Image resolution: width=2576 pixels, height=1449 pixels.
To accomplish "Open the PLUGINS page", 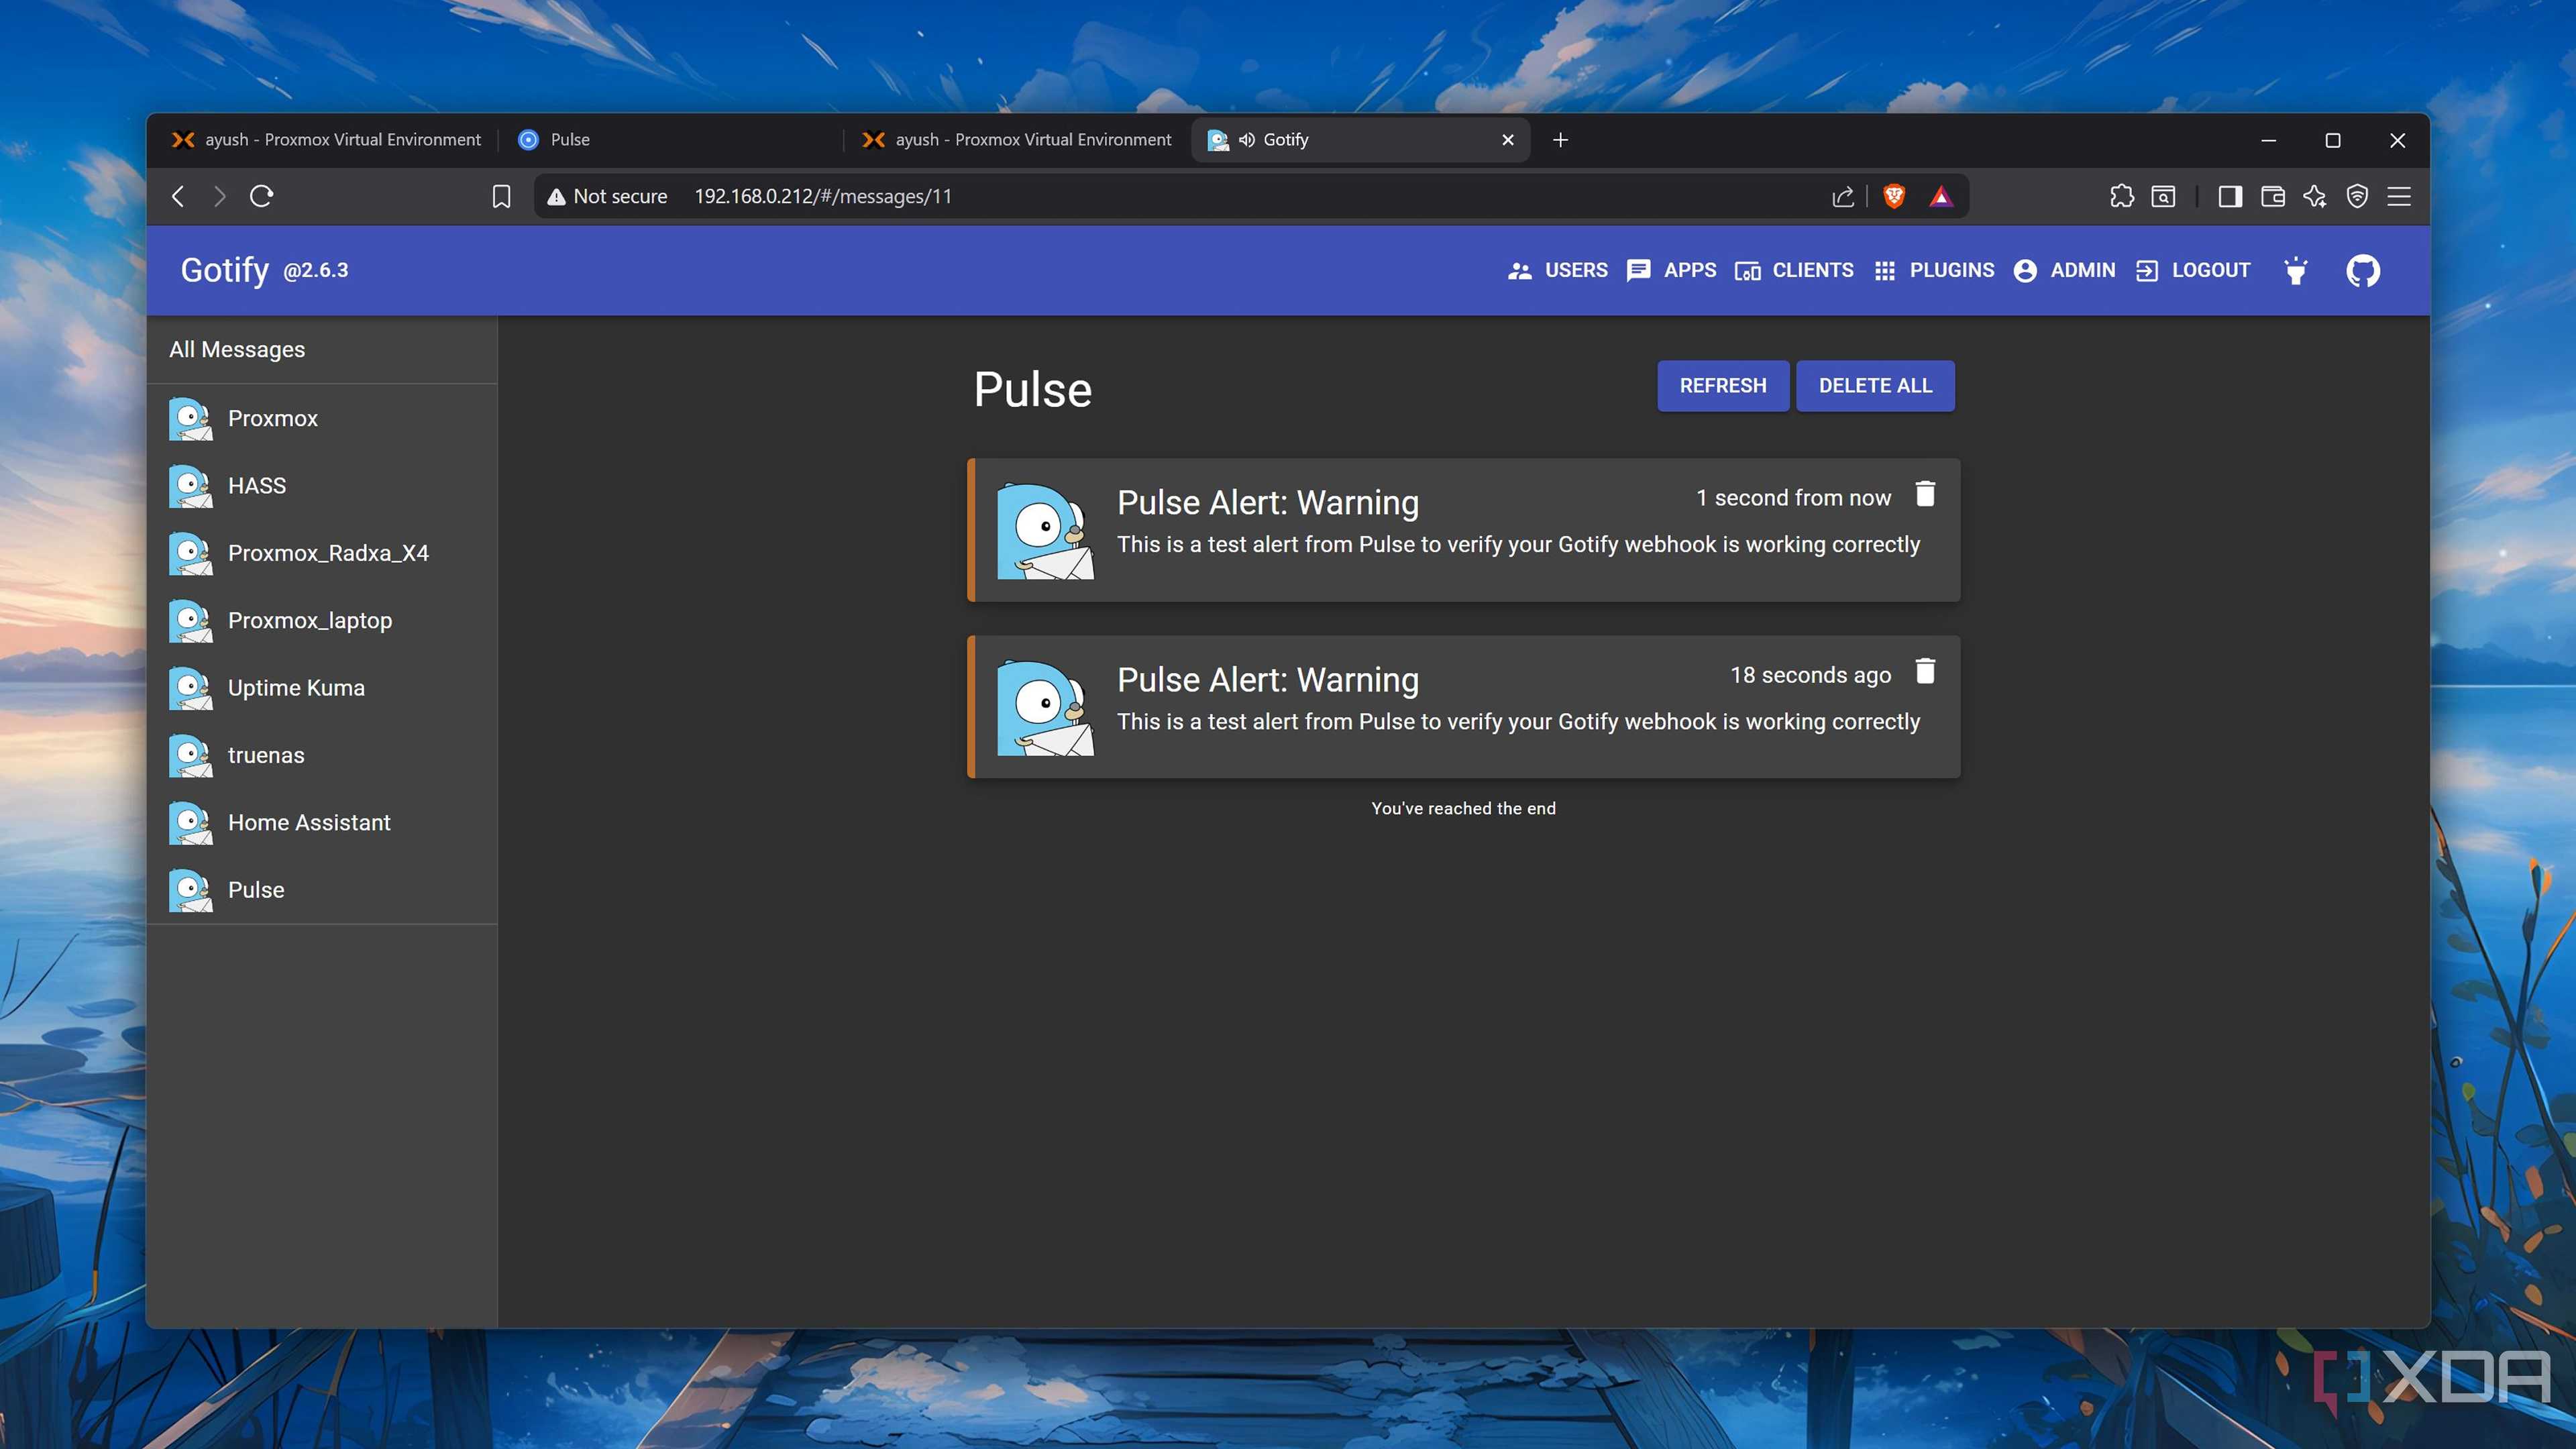I will click(1934, 270).
